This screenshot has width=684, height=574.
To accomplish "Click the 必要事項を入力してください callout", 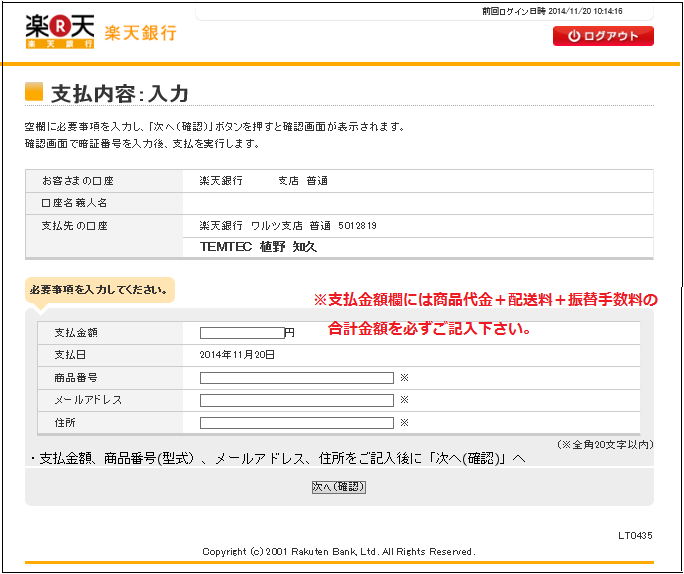I will coord(100,290).
